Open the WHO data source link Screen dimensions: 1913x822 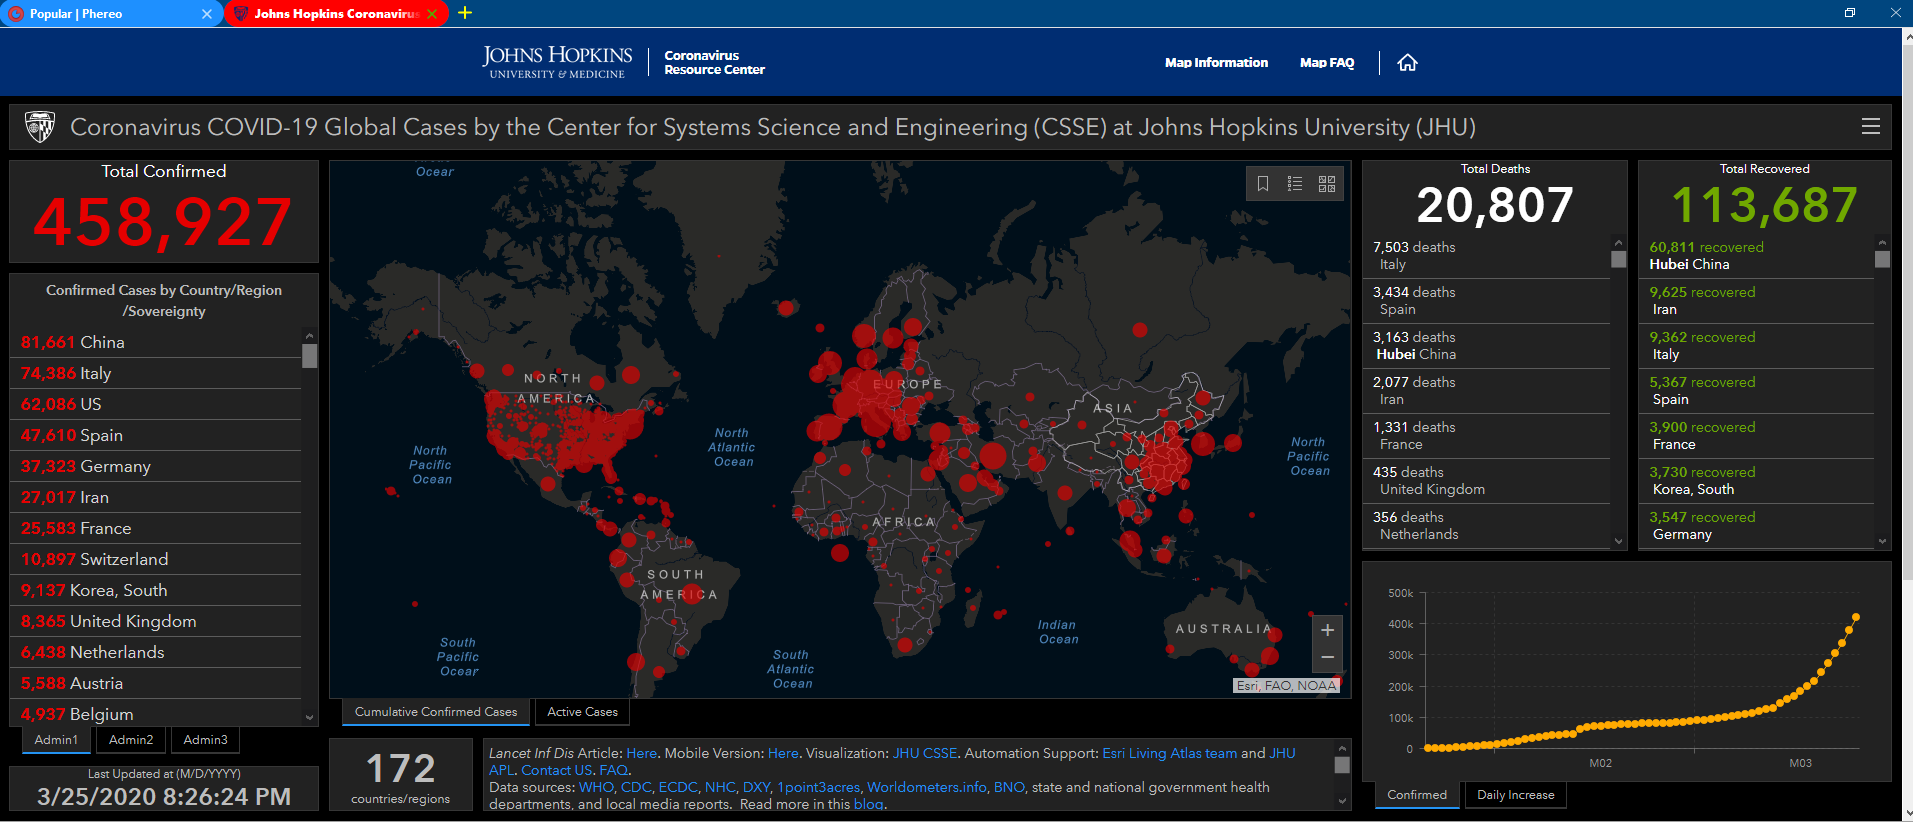tap(596, 787)
